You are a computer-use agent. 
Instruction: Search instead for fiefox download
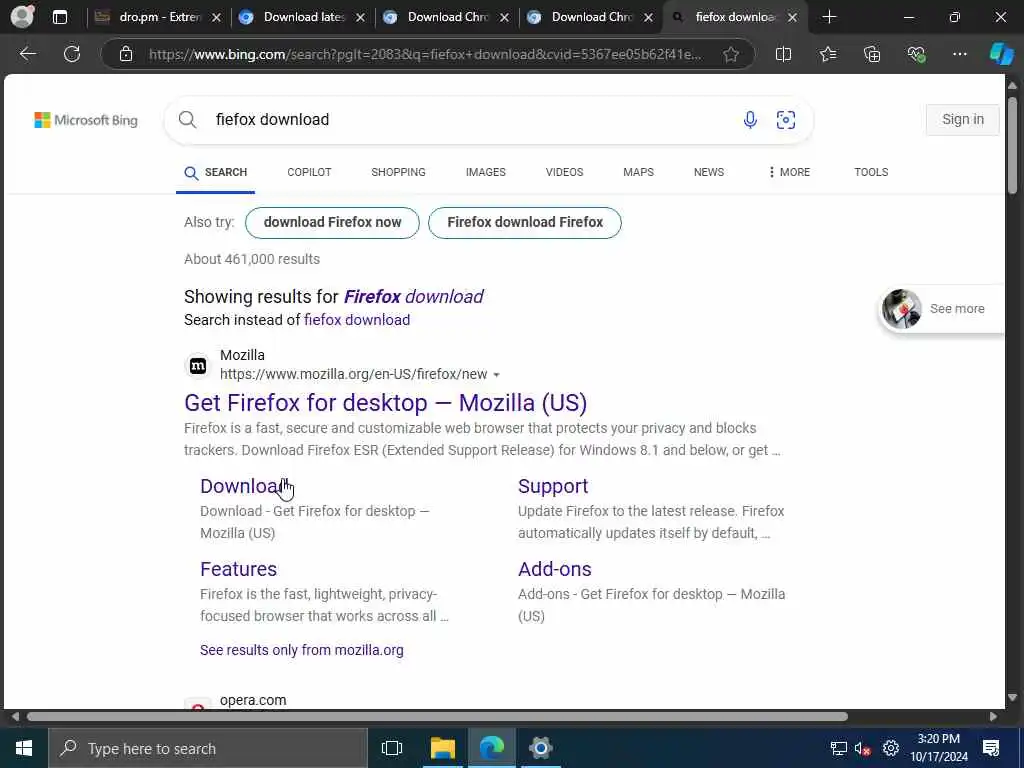click(357, 320)
